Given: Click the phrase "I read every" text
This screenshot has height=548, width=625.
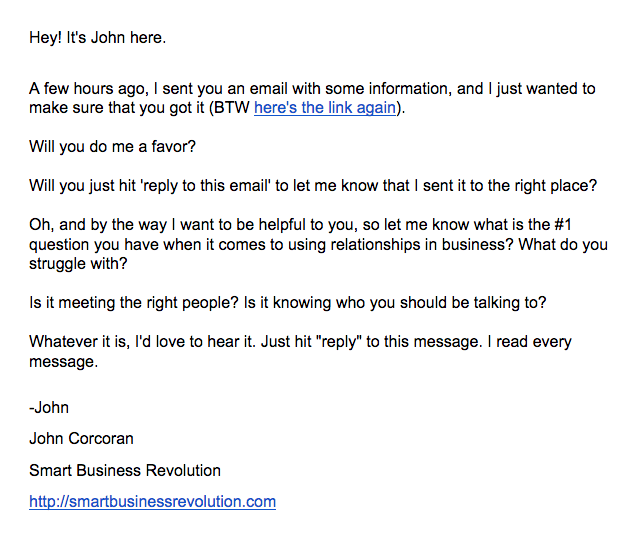Looking at the screenshot, I should [x=529, y=342].
